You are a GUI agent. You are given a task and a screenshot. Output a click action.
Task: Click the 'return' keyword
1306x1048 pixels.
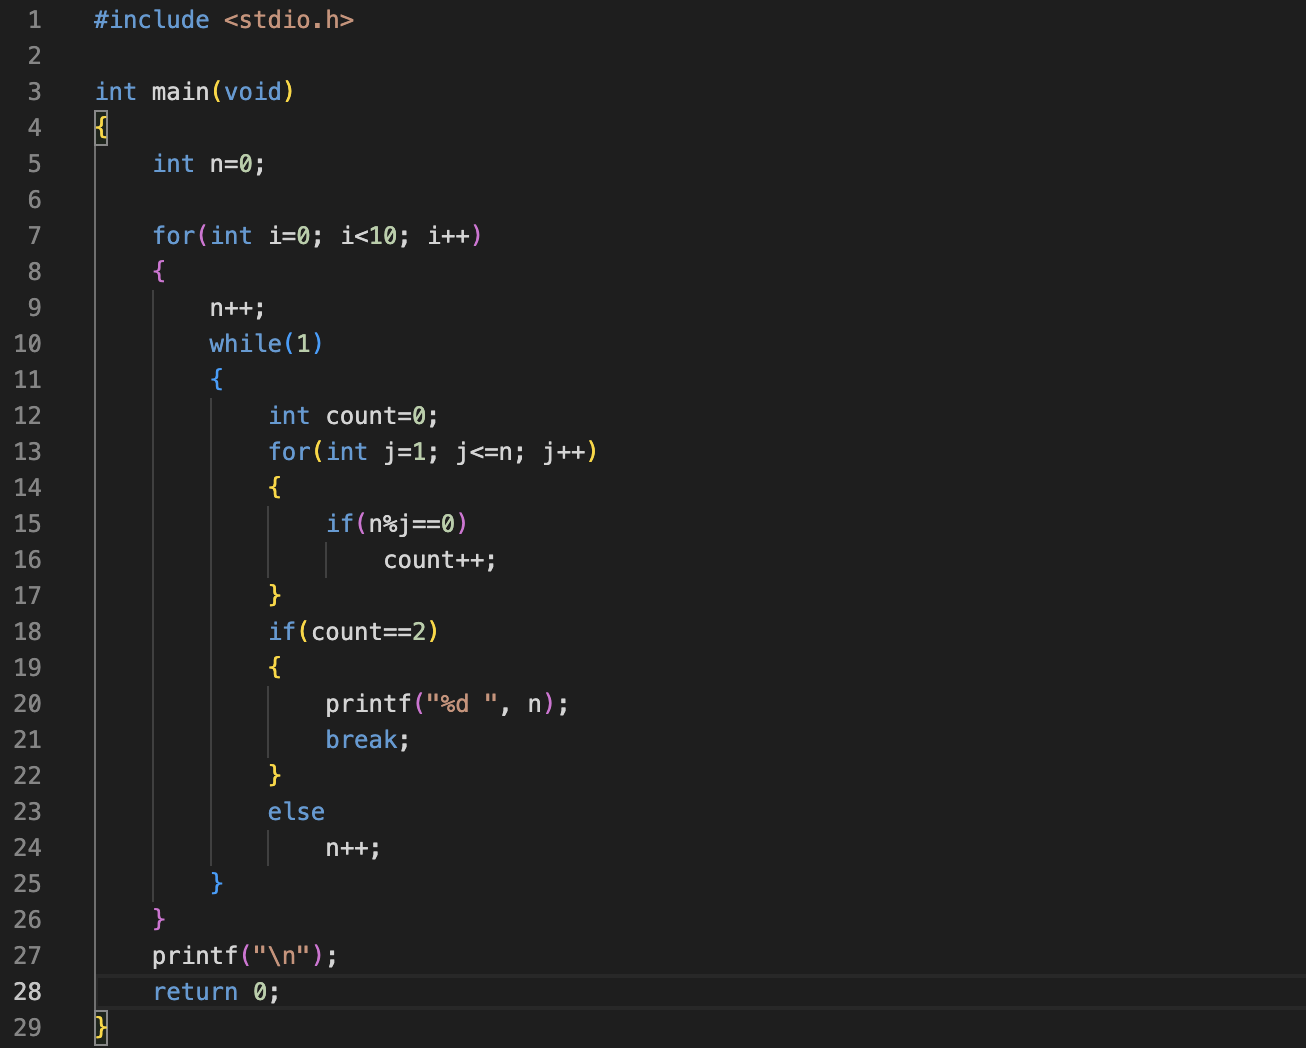pos(195,992)
